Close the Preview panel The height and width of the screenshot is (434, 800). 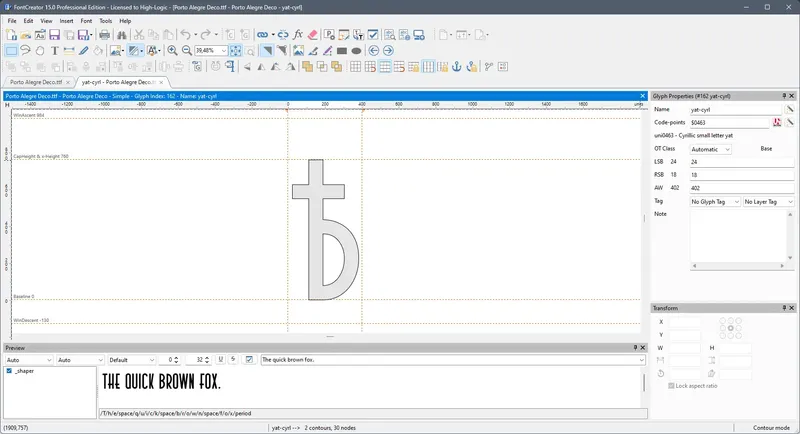(x=643, y=348)
